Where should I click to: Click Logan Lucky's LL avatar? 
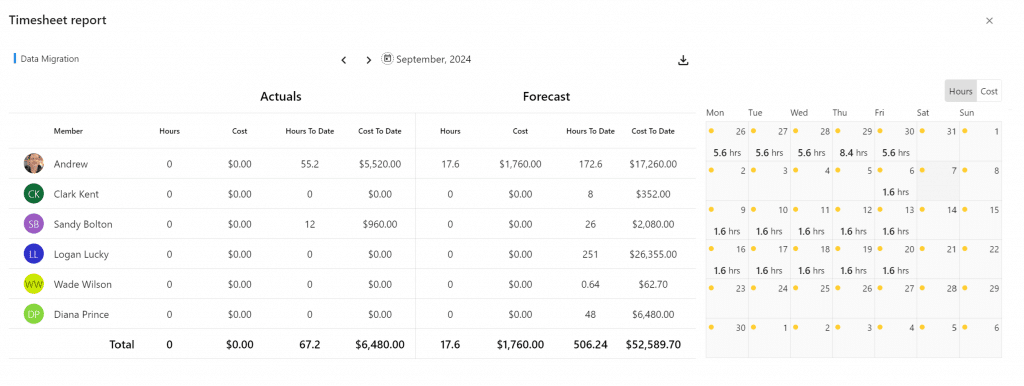(33, 254)
